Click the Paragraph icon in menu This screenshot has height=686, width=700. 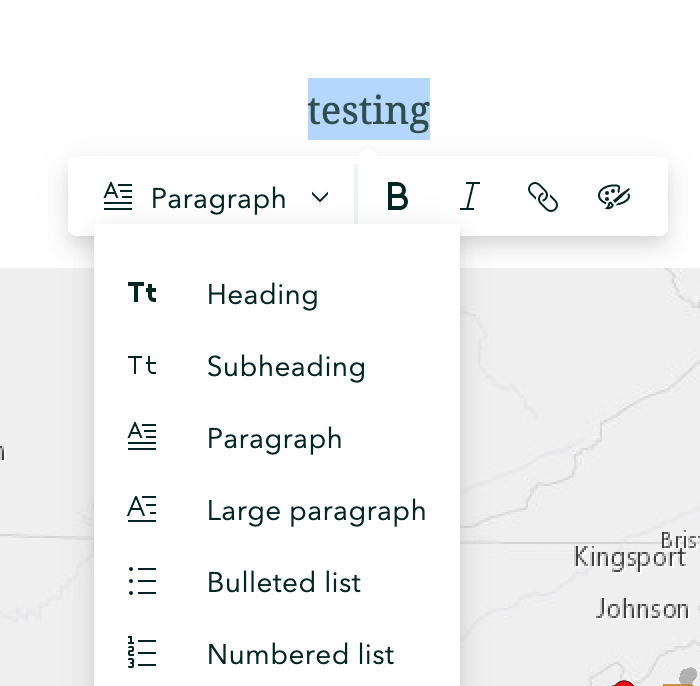(143, 438)
